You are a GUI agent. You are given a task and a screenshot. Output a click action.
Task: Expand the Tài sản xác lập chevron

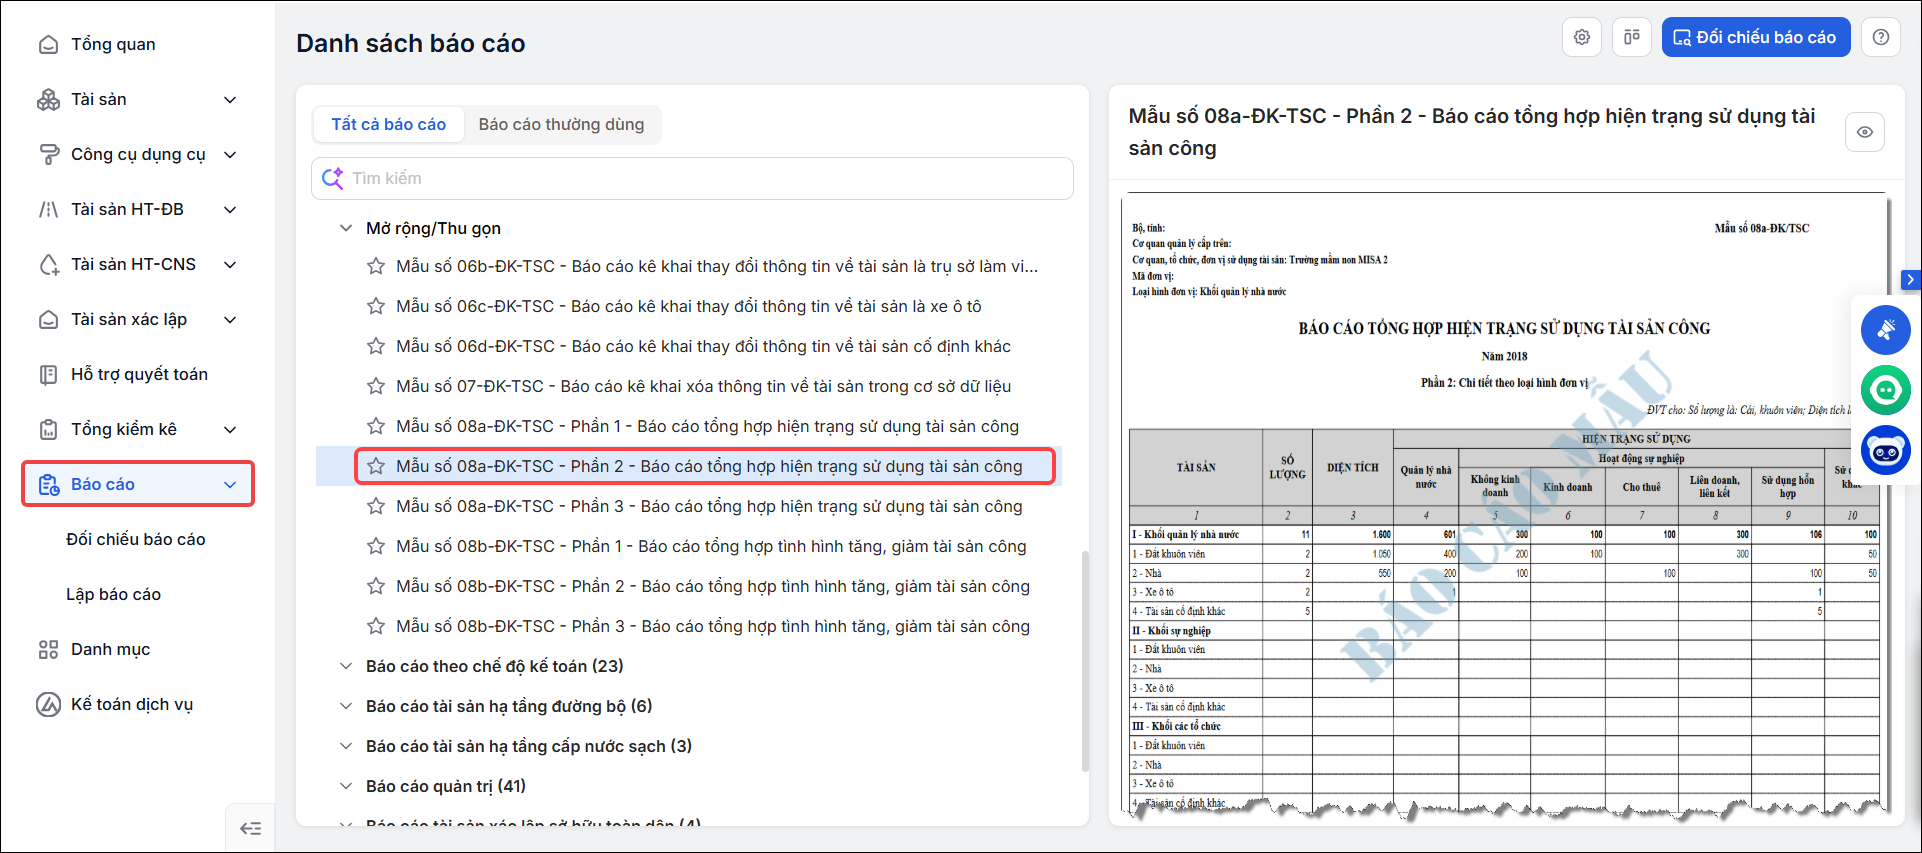point(230,319)
